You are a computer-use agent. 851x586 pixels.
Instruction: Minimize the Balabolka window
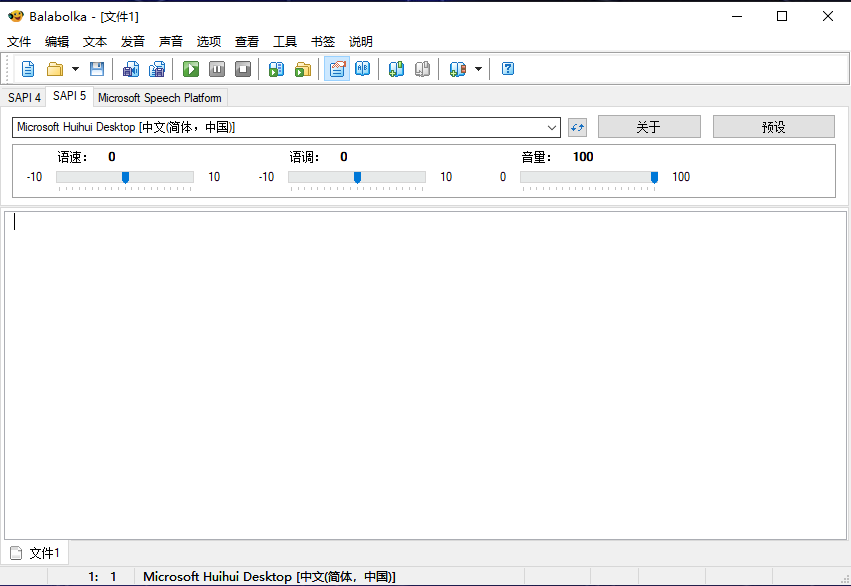pos(736,16)
